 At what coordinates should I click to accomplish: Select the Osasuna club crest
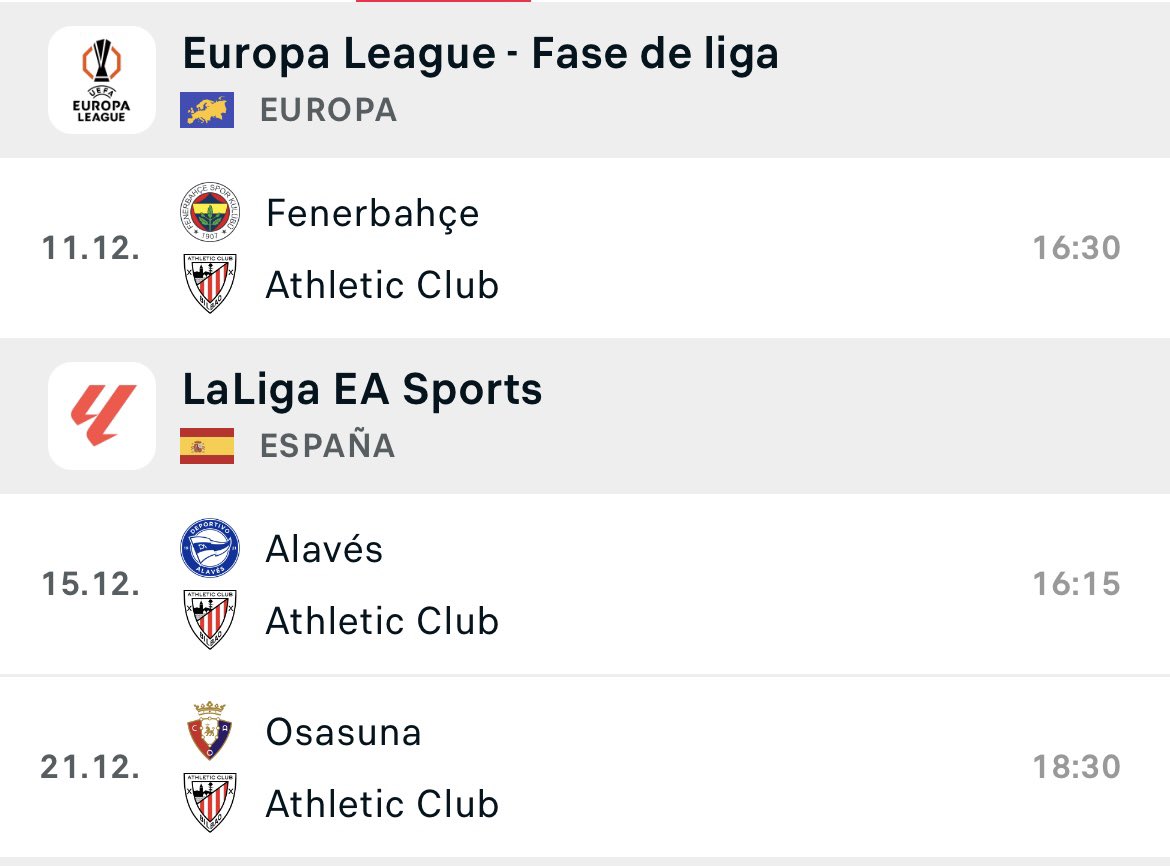pos(210,731)
